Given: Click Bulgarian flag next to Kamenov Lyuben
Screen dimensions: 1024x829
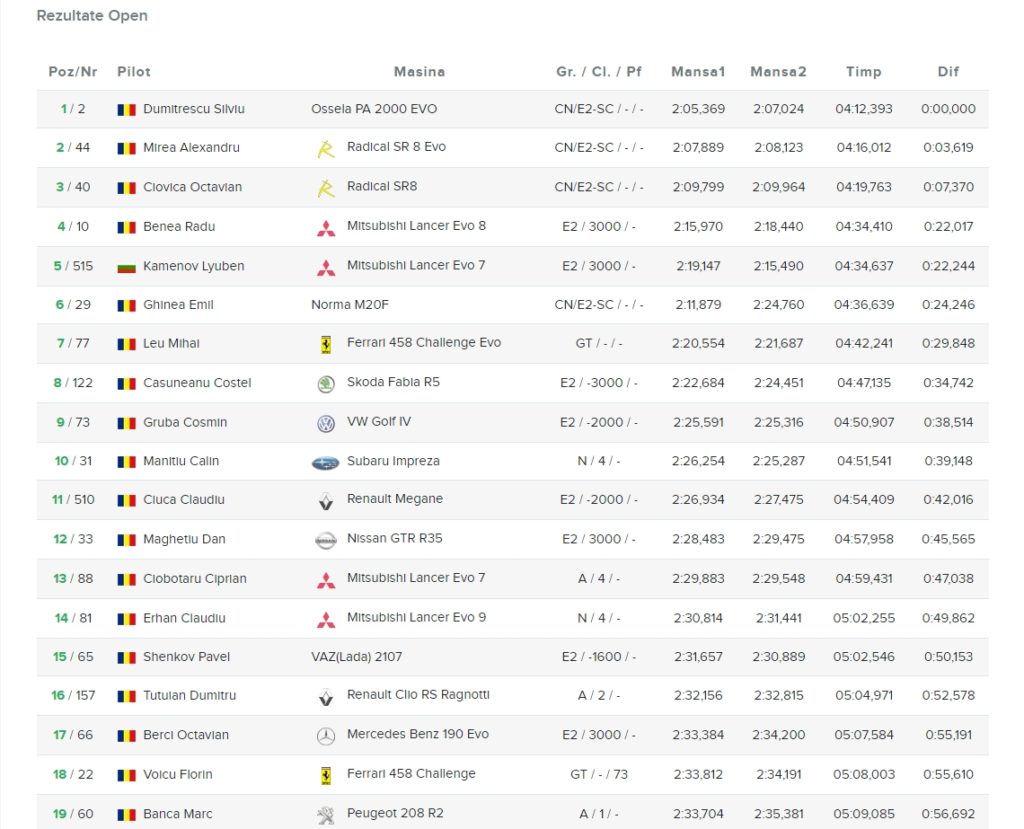Looking at the screenshot, I should (x=126, y=267).
